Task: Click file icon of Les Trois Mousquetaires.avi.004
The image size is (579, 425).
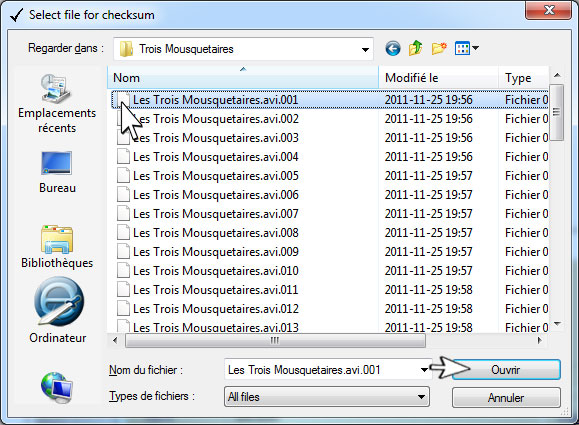Action: (x=123, y=157)
